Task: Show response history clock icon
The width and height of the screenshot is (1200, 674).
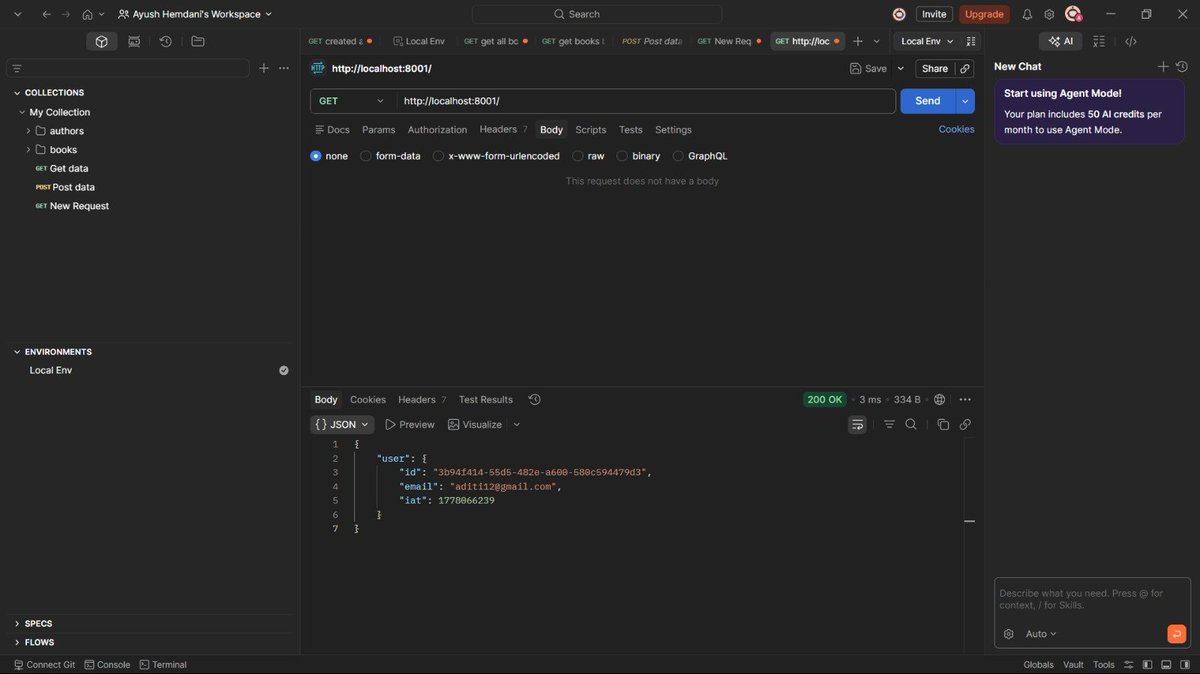Action: point(534,399)
